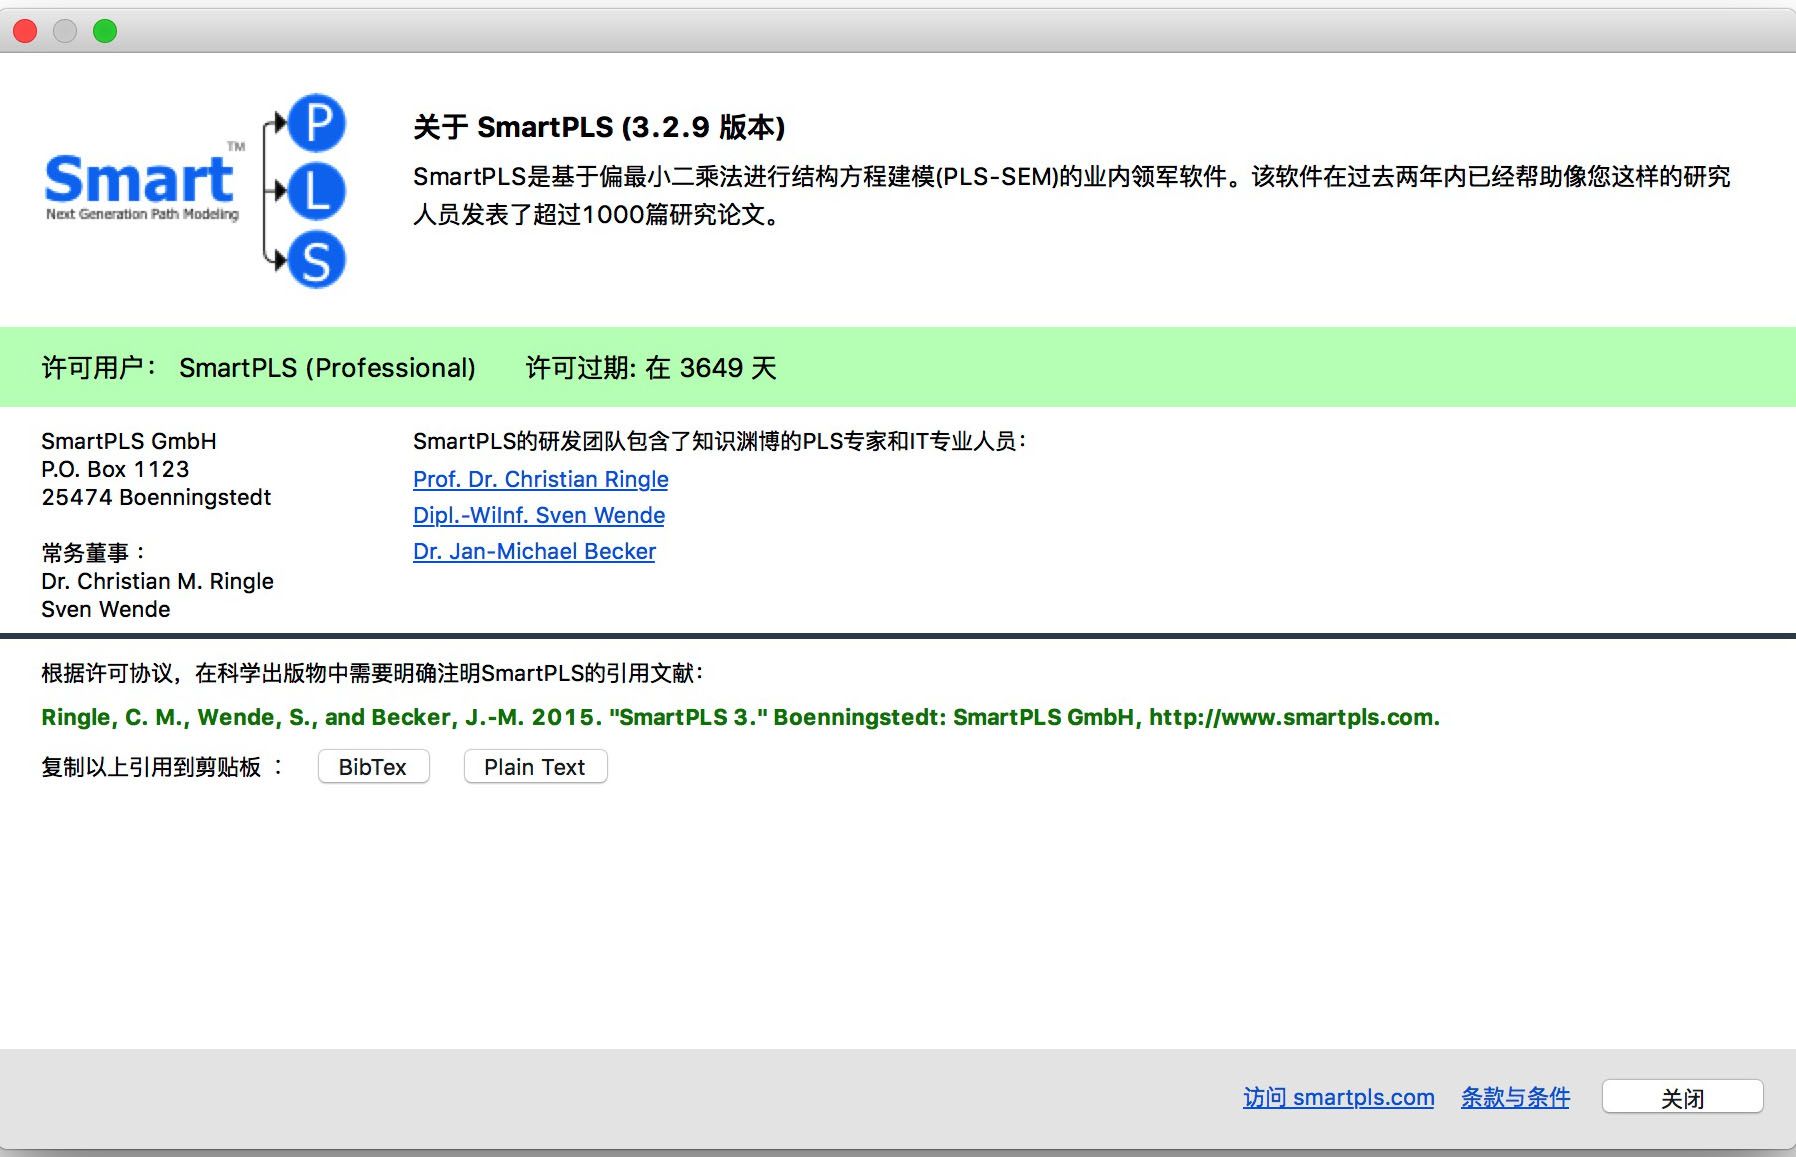Click the blue S circle in the logo
The height and width of the screenshot is (1157, 1796).
317,260
